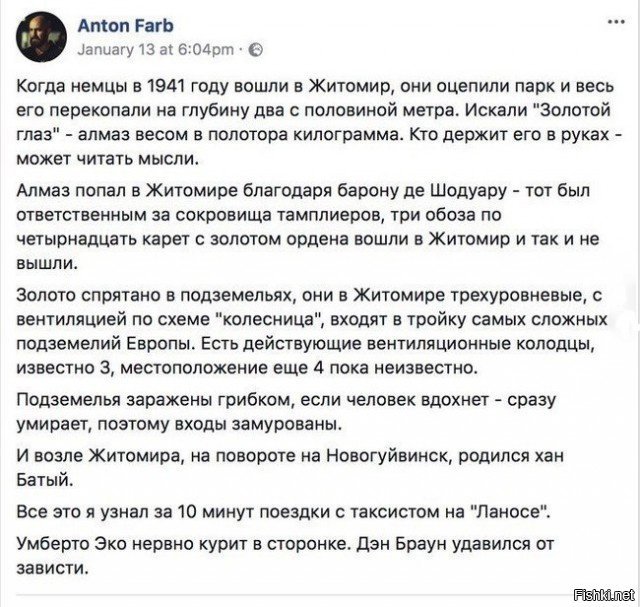
Task: Open the Anton Farb profile name link
Action: [118, 26]
